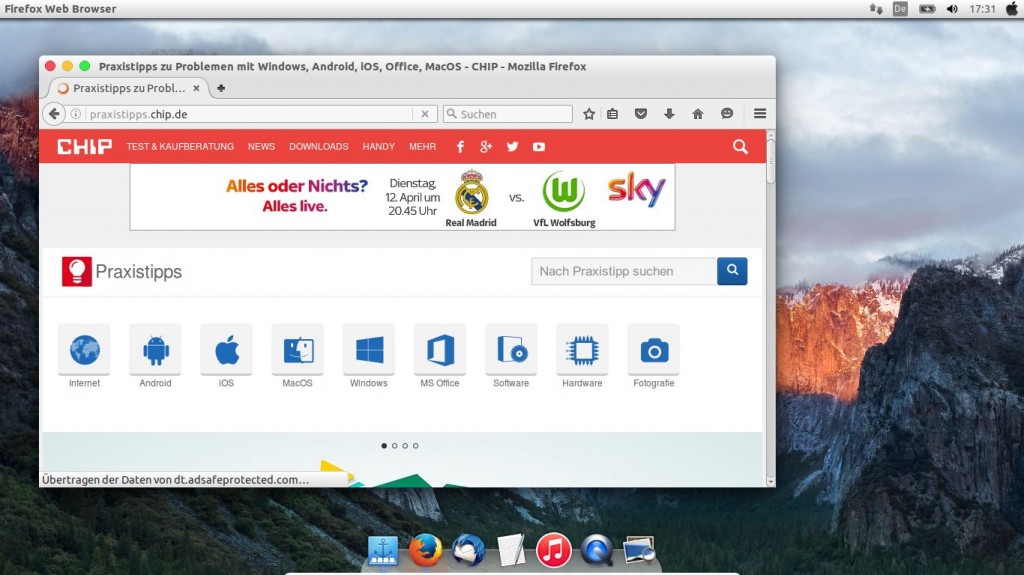Screen dimensions: 1024x575
Task: Open the DOWNLOADS navigation item
Action: 319,147
